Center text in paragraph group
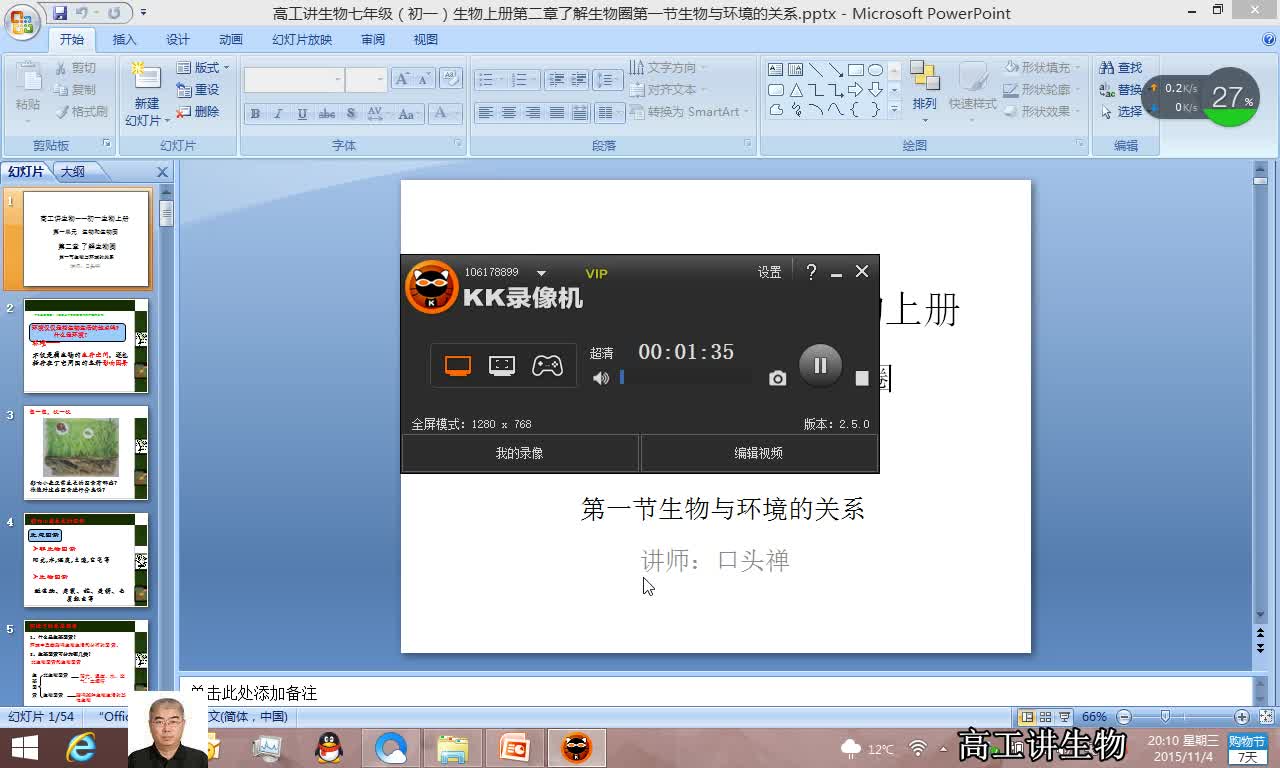The width and height of the screenshot is (1280, 768). click(x=509, y=113)
